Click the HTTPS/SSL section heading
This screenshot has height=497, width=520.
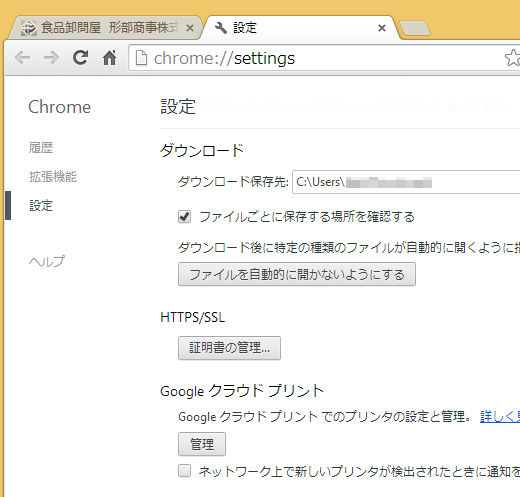(193, 317)
